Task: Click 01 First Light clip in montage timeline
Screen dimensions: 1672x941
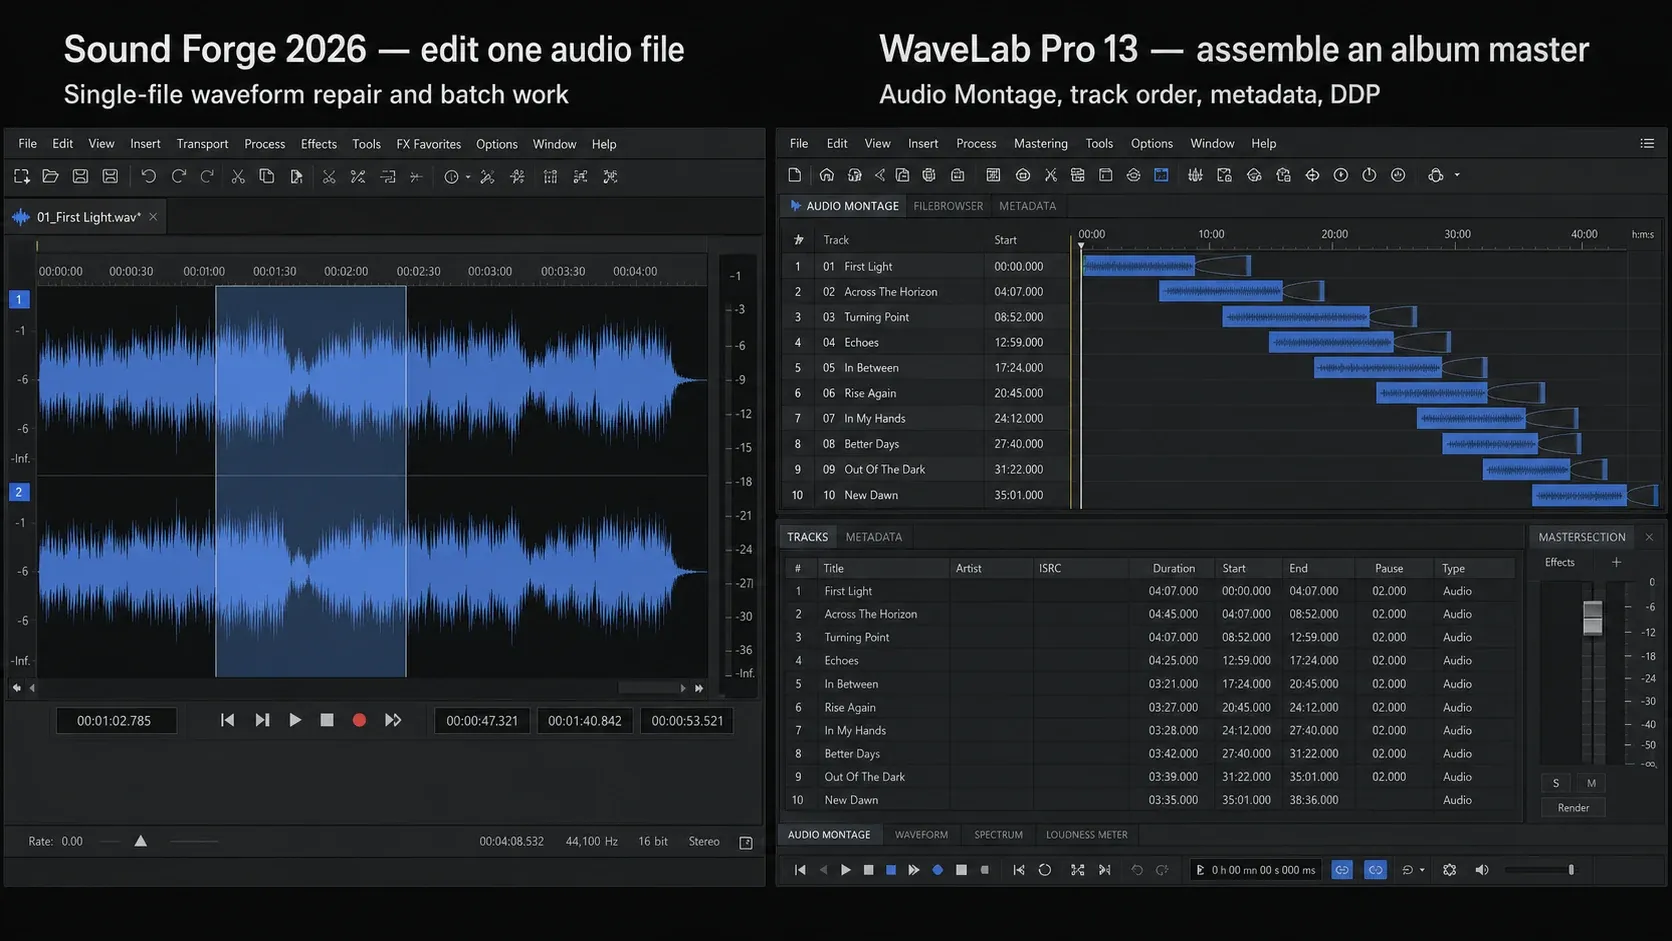Action: pyautogui.click(x=1138, y=266)
